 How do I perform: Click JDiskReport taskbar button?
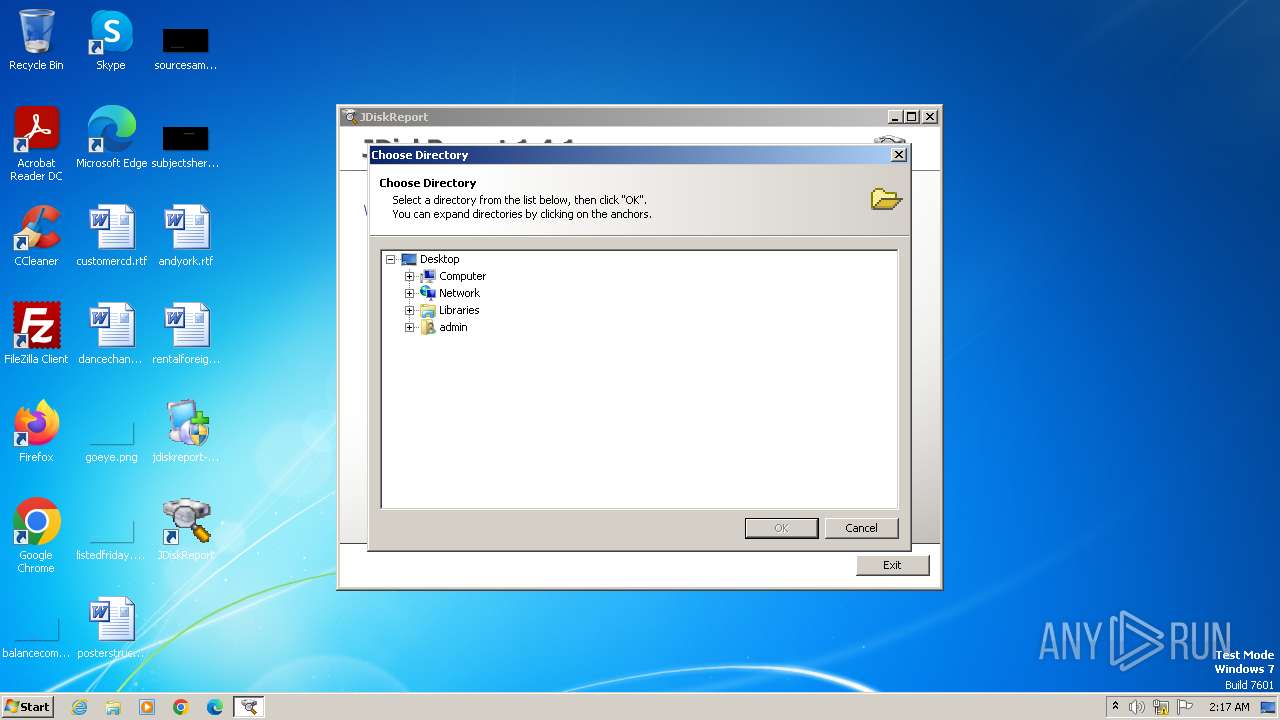pyautogui.click(x=249, y=707)
